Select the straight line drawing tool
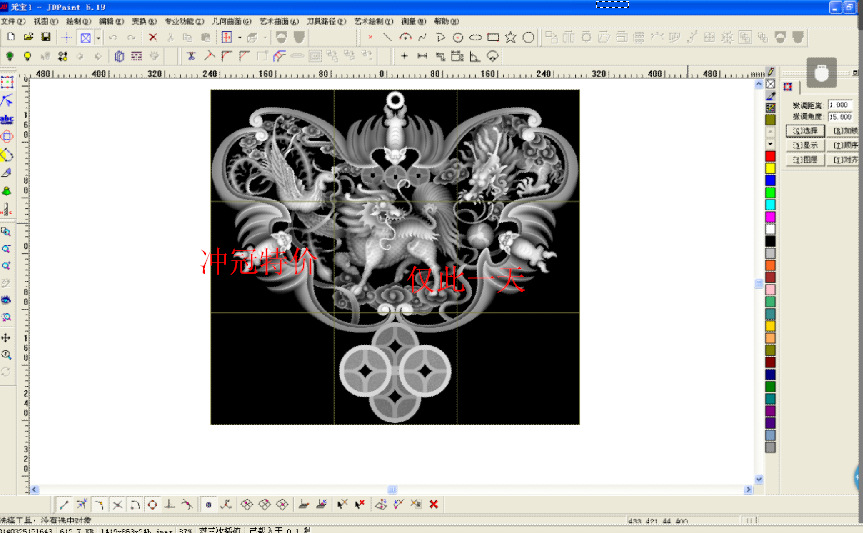This screenshot has height=533, width=863. tap(387, 37)
